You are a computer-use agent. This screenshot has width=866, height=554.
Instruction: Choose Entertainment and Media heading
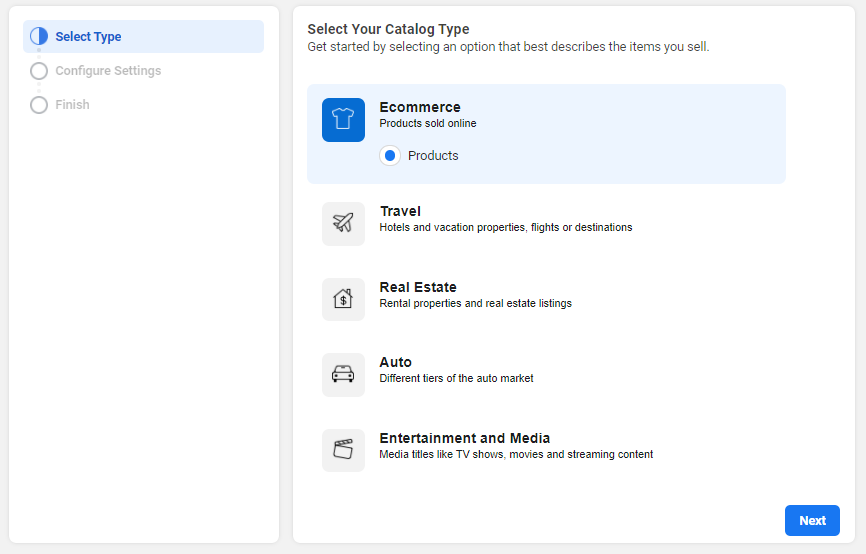coord(464,438)
